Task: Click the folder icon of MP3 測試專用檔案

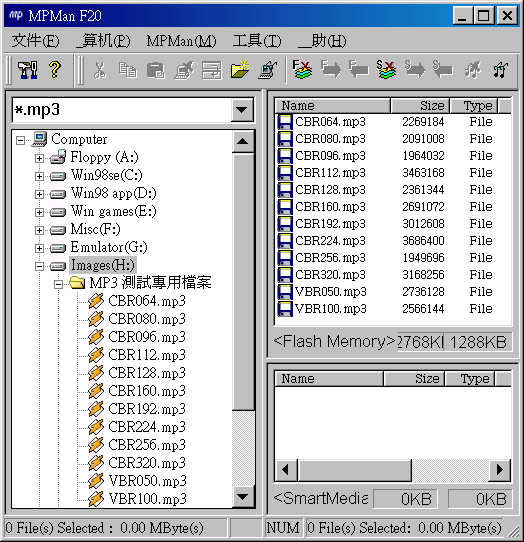Action: coord(77,283)
